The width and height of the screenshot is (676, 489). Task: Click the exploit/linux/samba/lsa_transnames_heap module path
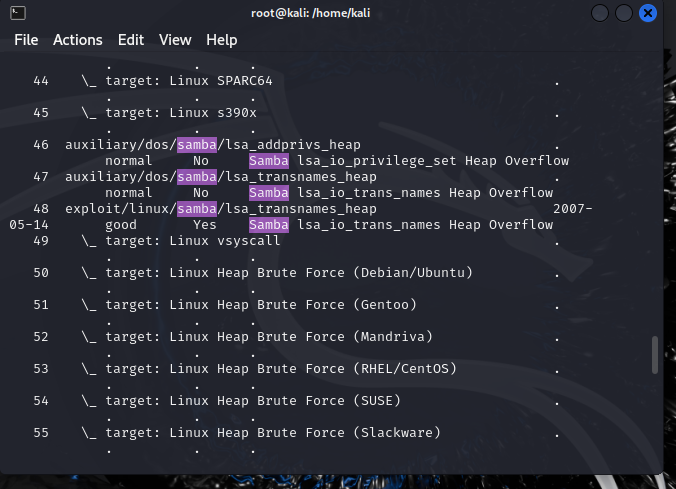coord(220,209)
